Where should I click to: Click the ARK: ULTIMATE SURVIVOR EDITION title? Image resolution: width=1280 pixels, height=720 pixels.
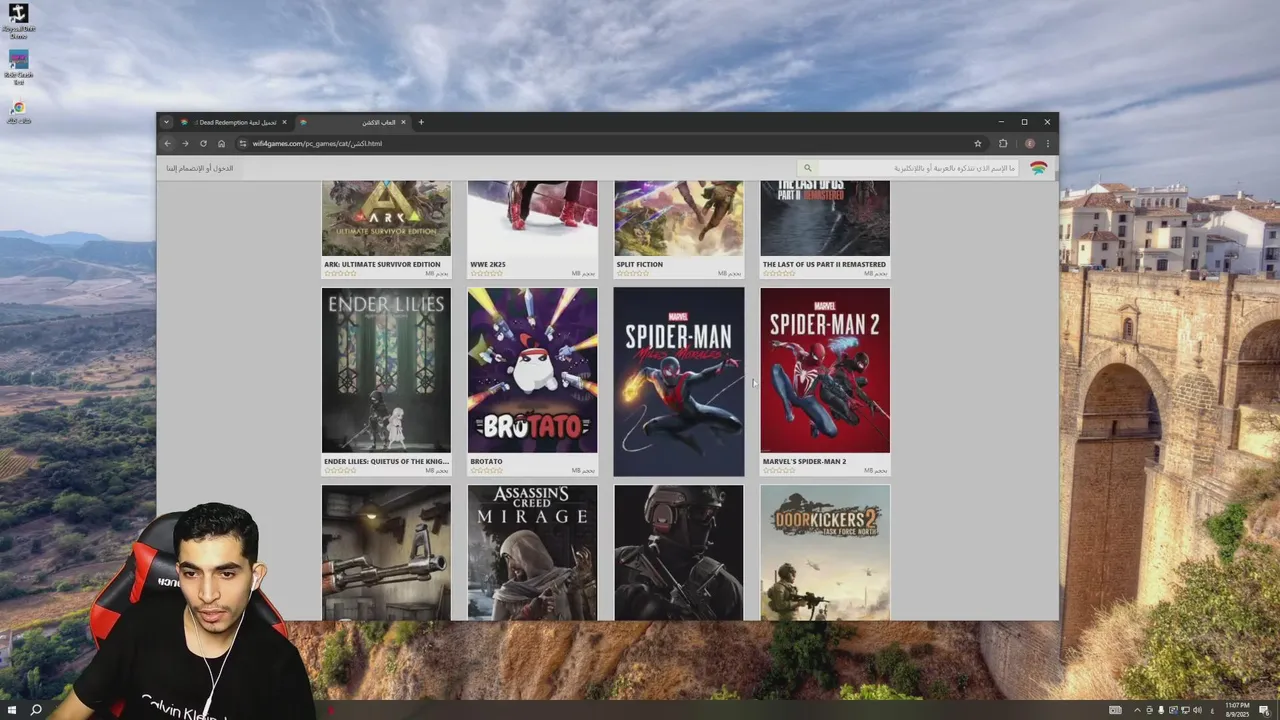pos(382,265)
